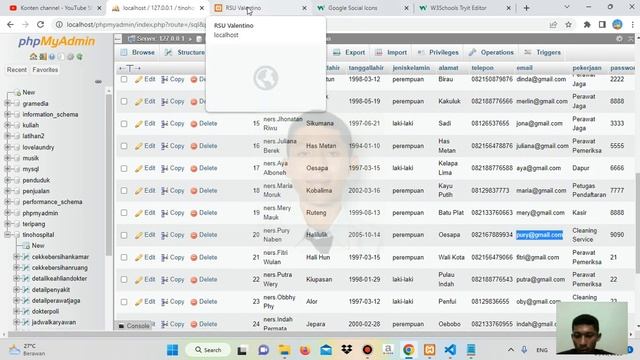The width and height of the screenshot is (640, 360).
Task: Open Firefox from the taskbar
Action: click(304, 350)
